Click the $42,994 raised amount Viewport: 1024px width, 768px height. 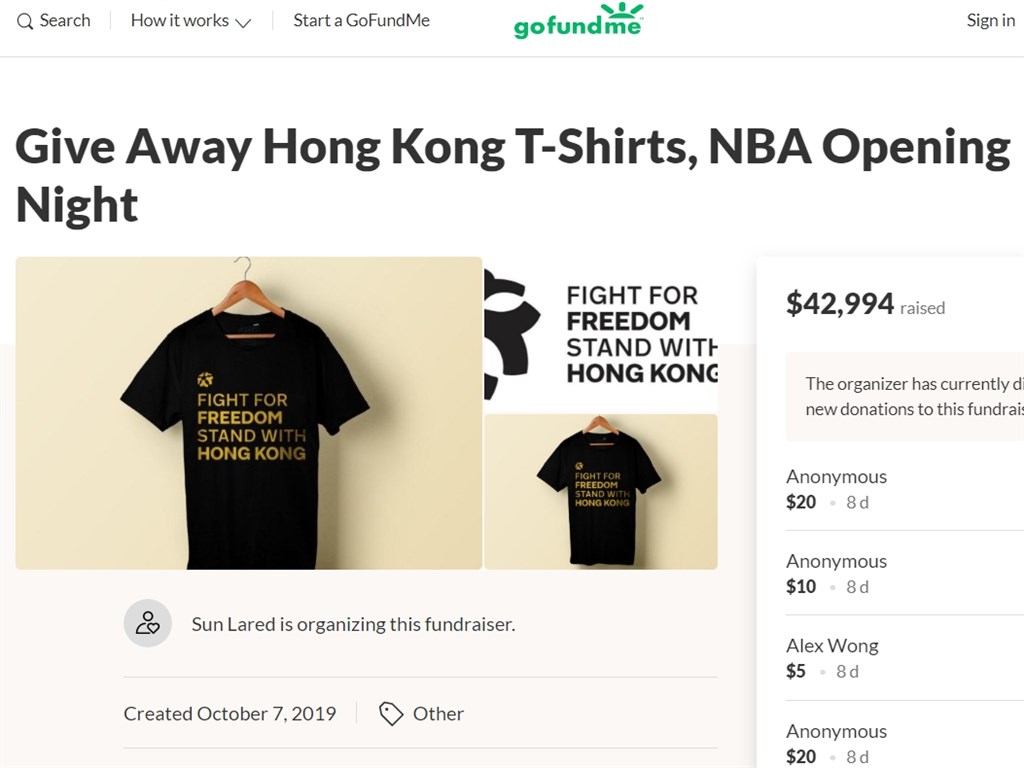click(x=840, y=304)
